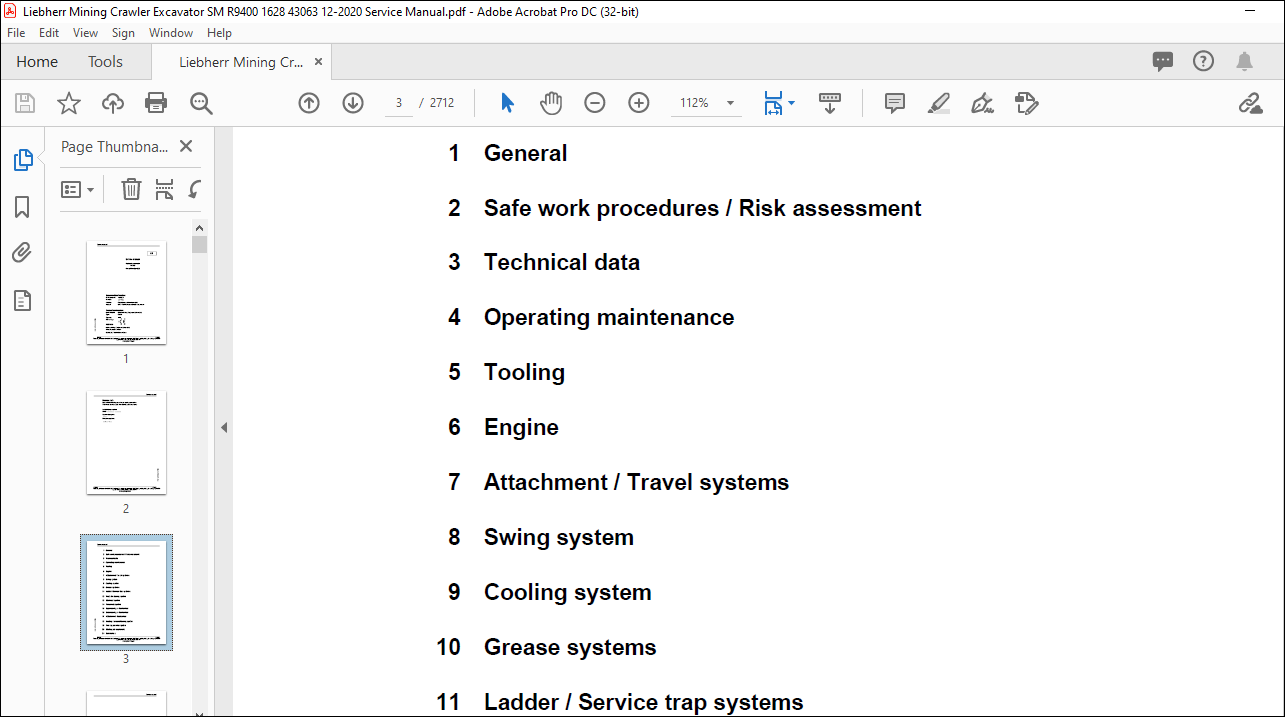Open the File menu
Viewport: 1285px width, 717px height.
[16, 33]
